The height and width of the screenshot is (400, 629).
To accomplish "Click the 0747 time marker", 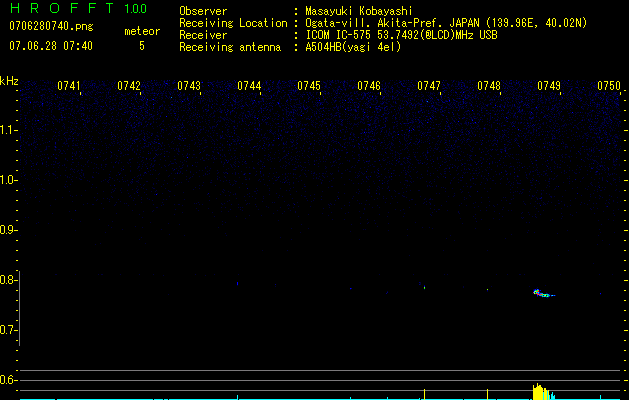I will 429,86.
